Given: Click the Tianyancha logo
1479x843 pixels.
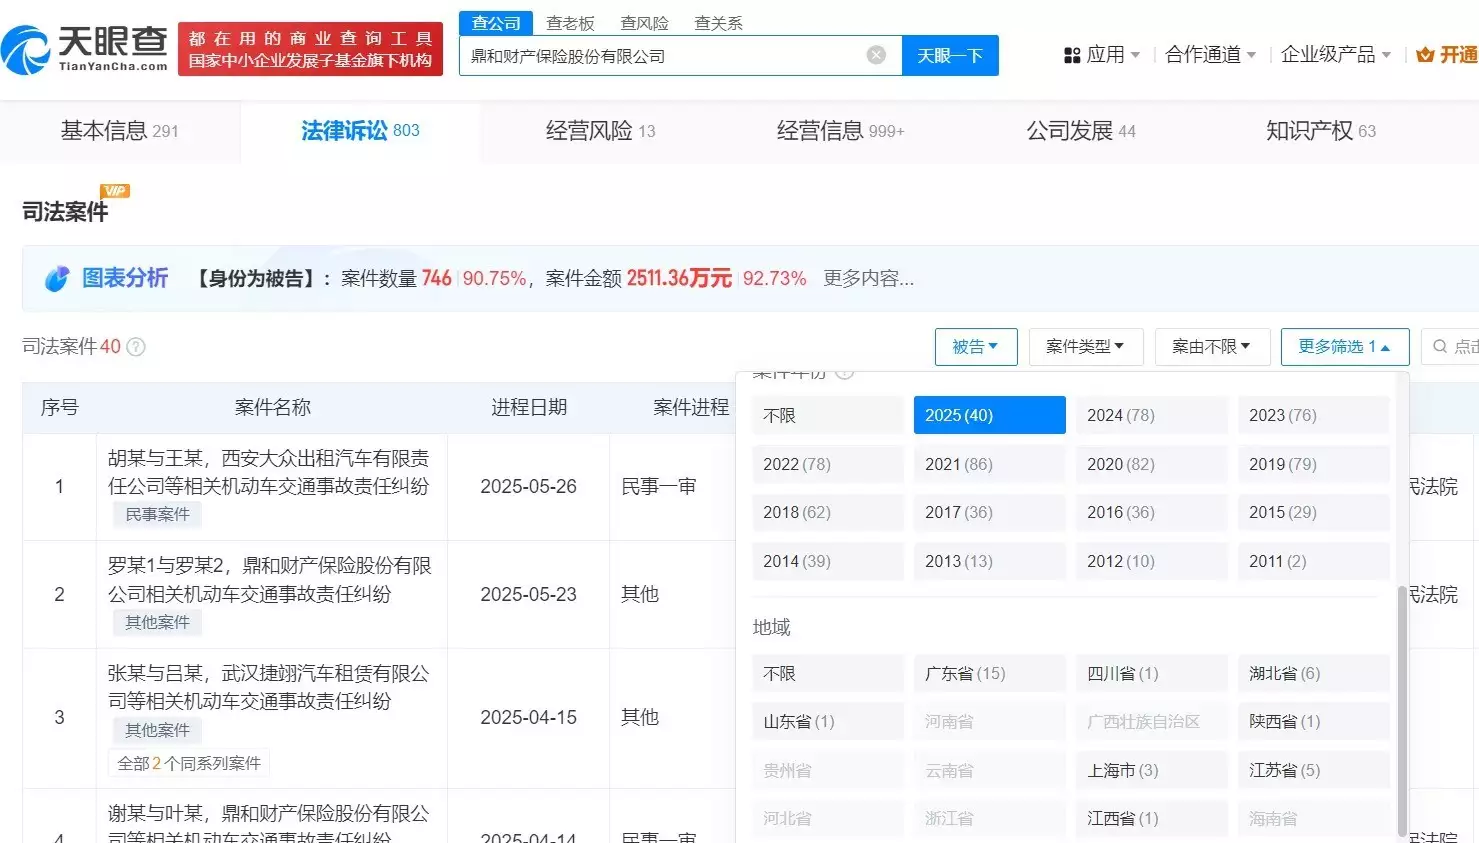Looking at the screenshot, I should click(85, 49).
